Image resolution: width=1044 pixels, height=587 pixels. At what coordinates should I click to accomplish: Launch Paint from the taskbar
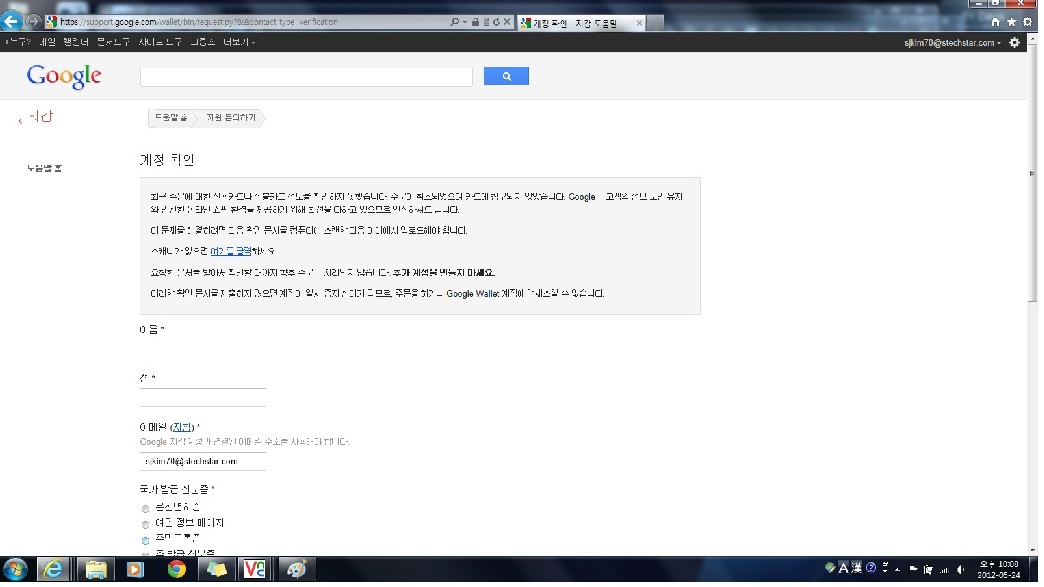[x=296, y=570]
